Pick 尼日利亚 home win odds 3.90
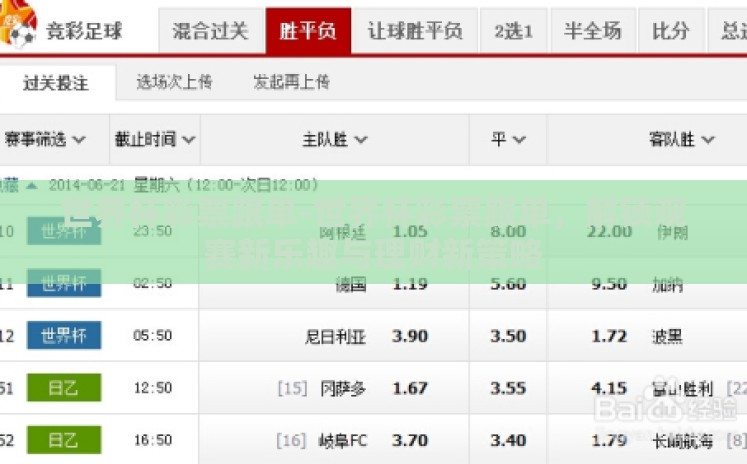 410,336
